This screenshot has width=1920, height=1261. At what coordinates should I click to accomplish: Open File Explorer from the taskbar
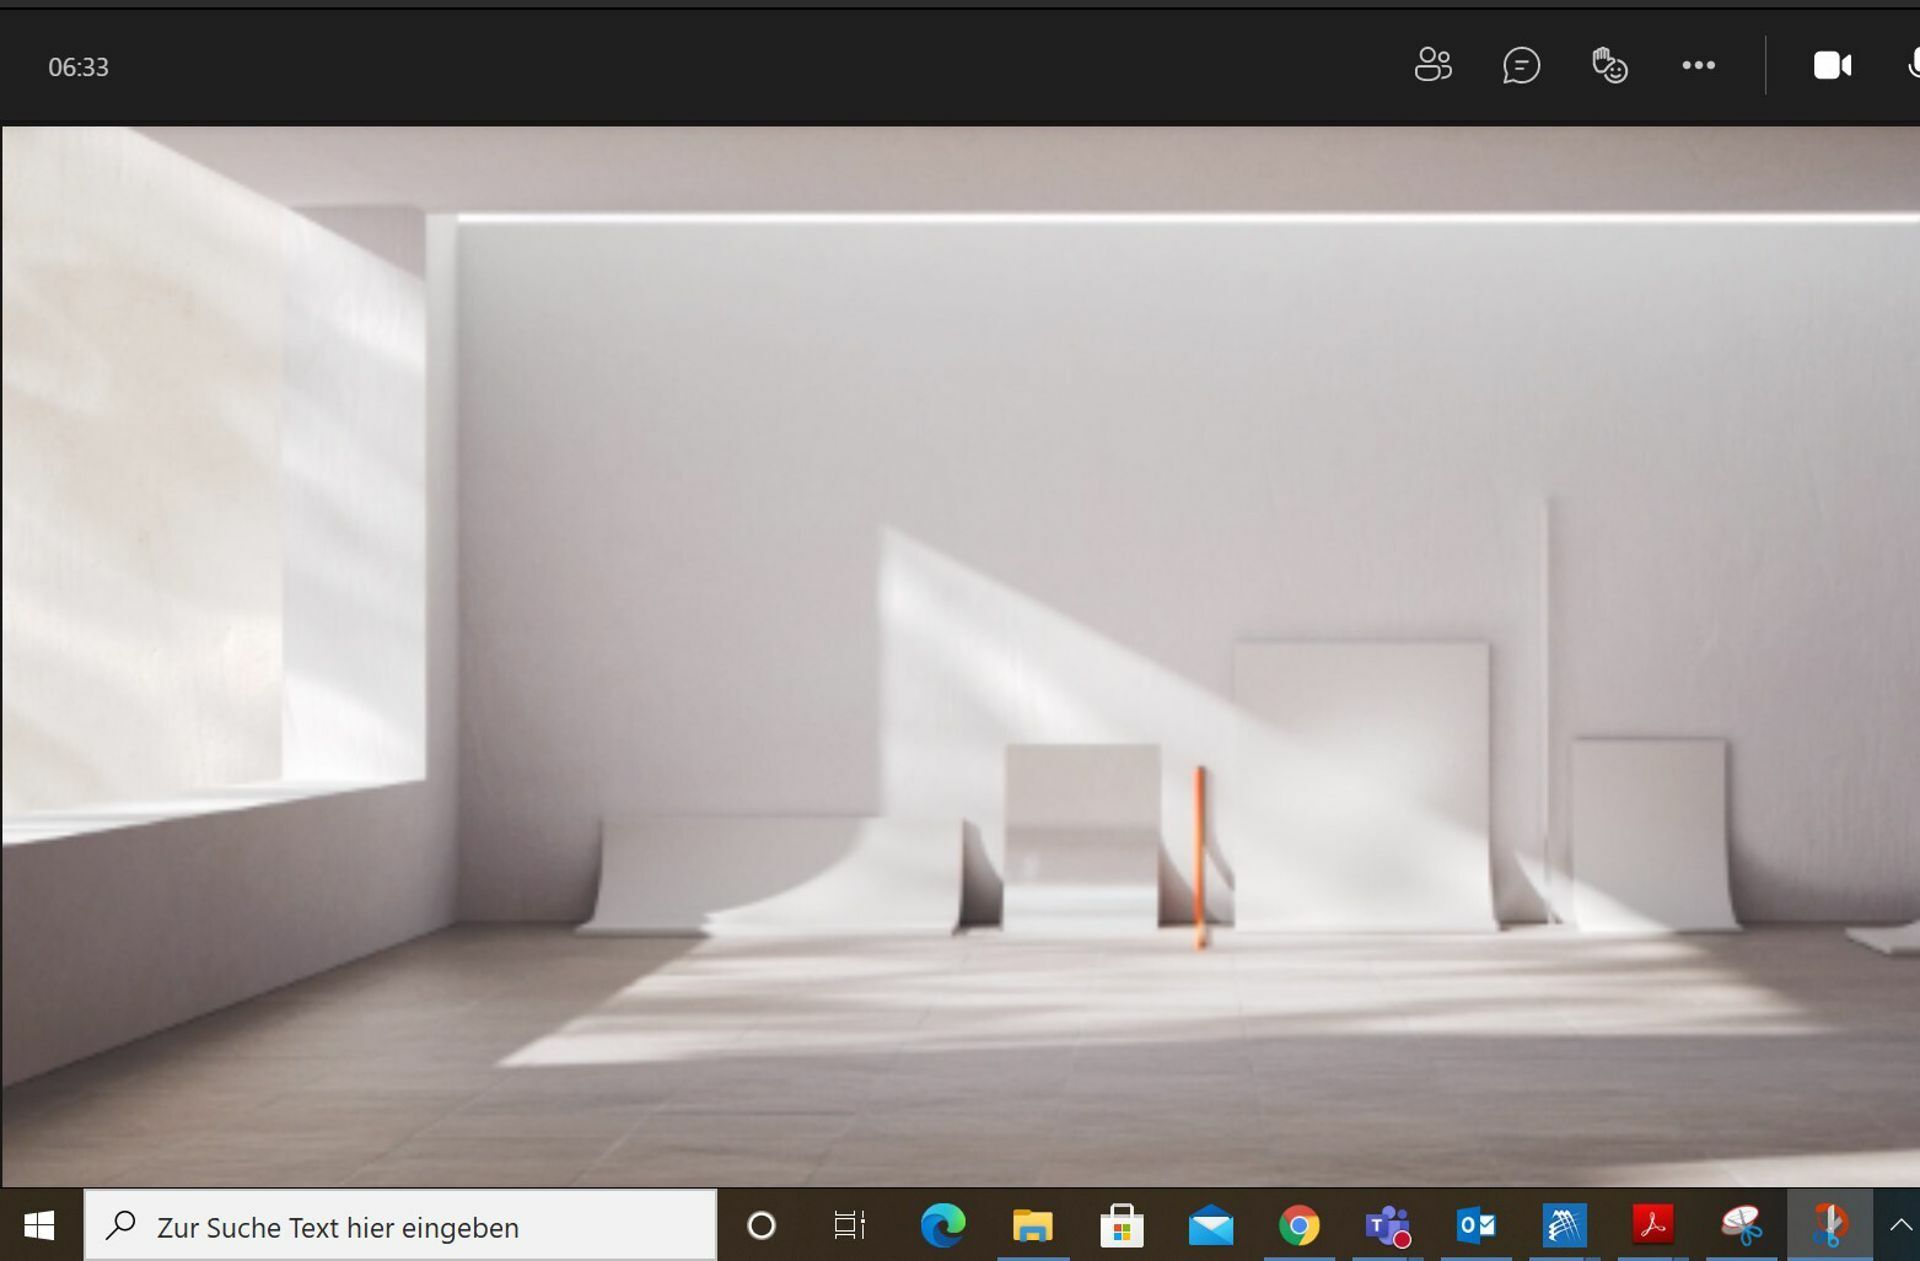pos(1032,1225)
